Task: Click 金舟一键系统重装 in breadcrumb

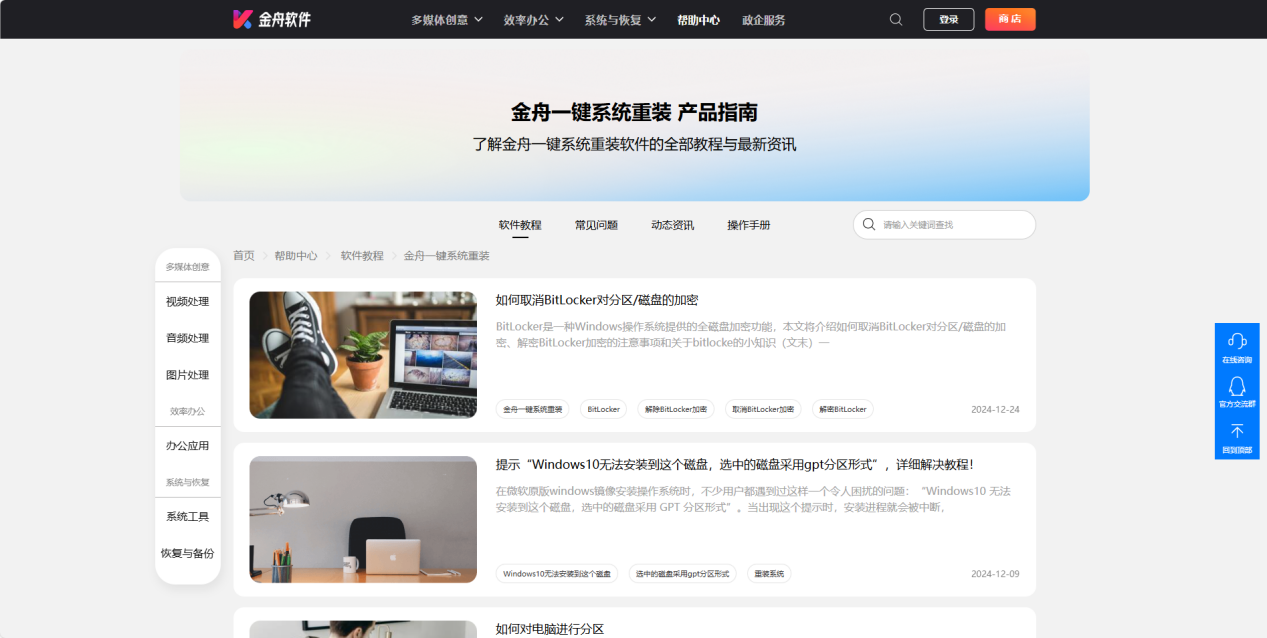Action: (x=447, y=256)
